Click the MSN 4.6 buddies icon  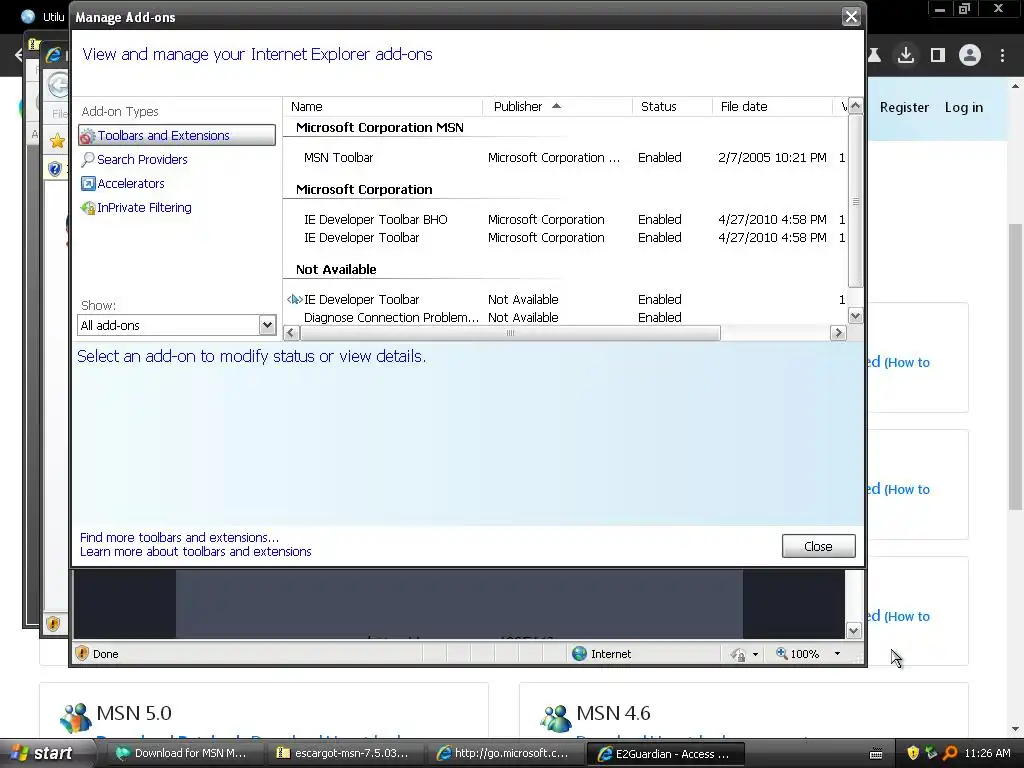(556, 718)
